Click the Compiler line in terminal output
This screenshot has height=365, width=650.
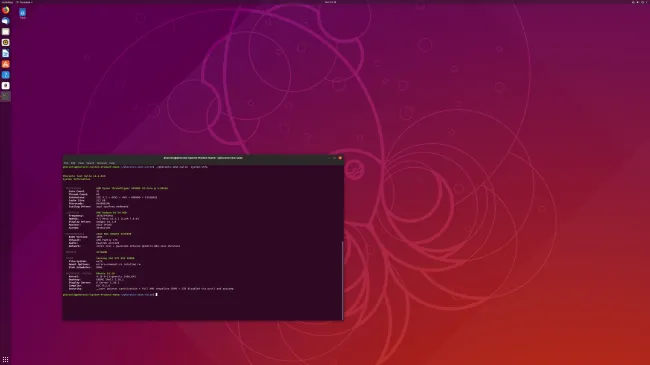(90, 285)
